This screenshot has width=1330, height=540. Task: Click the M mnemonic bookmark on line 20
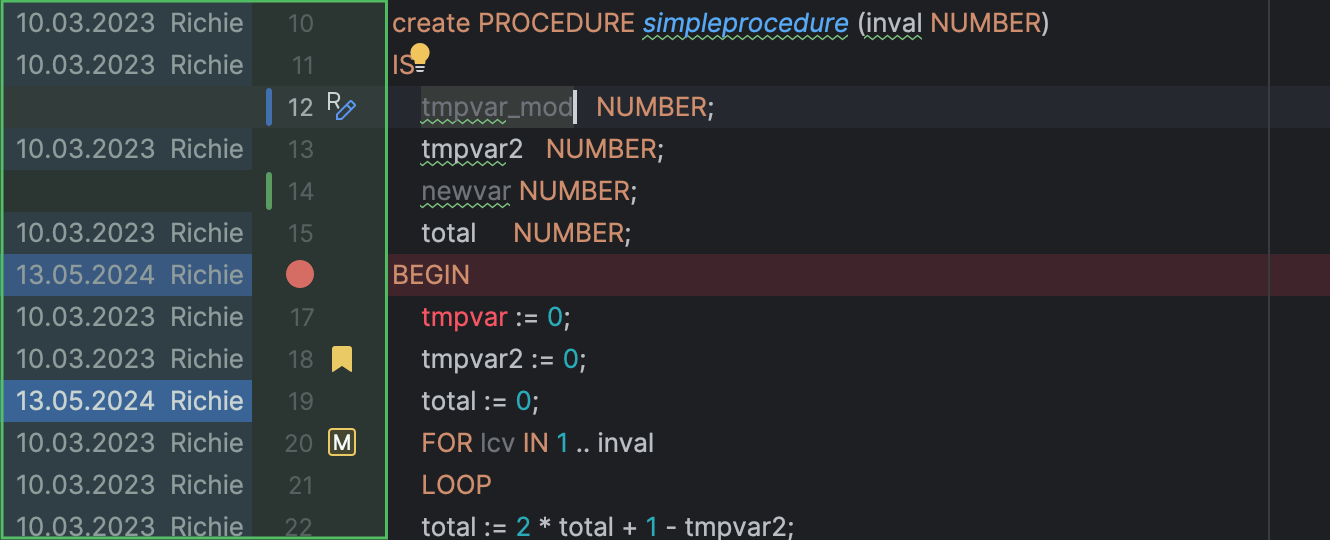[x=342, y=442]
